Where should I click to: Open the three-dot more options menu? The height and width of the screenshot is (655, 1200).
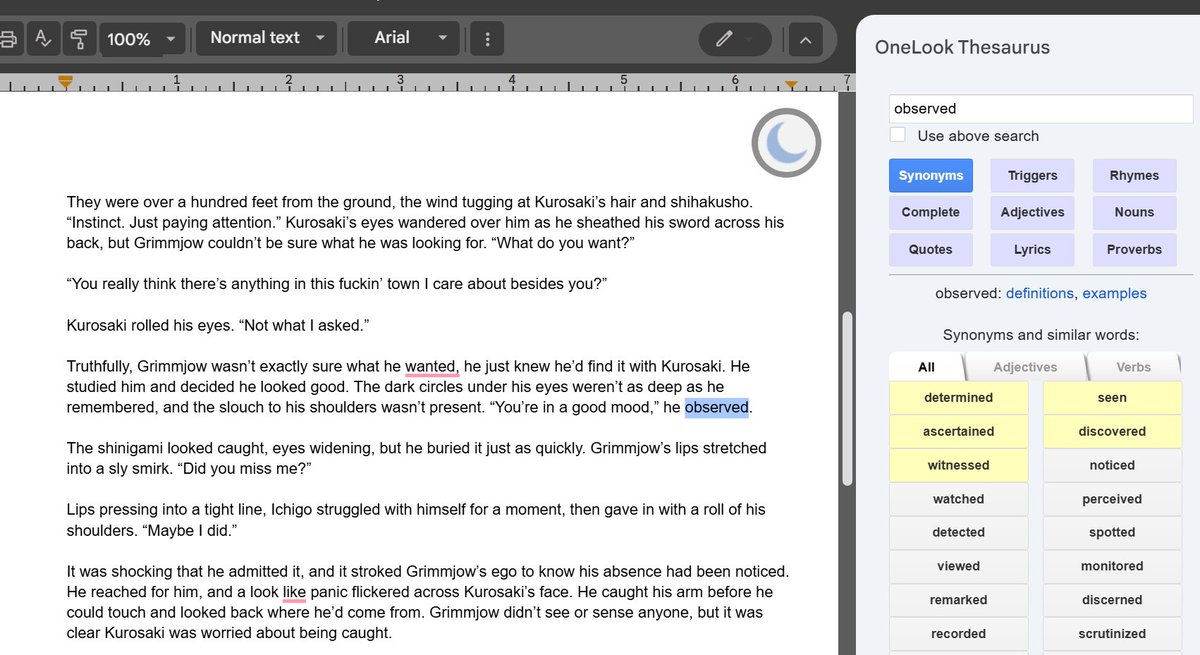(488, 39)
